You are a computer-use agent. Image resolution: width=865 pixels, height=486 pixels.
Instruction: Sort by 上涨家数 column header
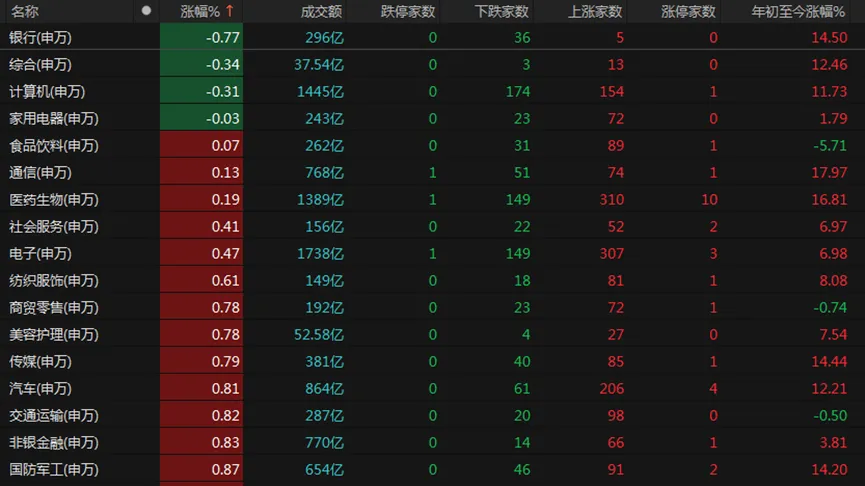point(595,11)
